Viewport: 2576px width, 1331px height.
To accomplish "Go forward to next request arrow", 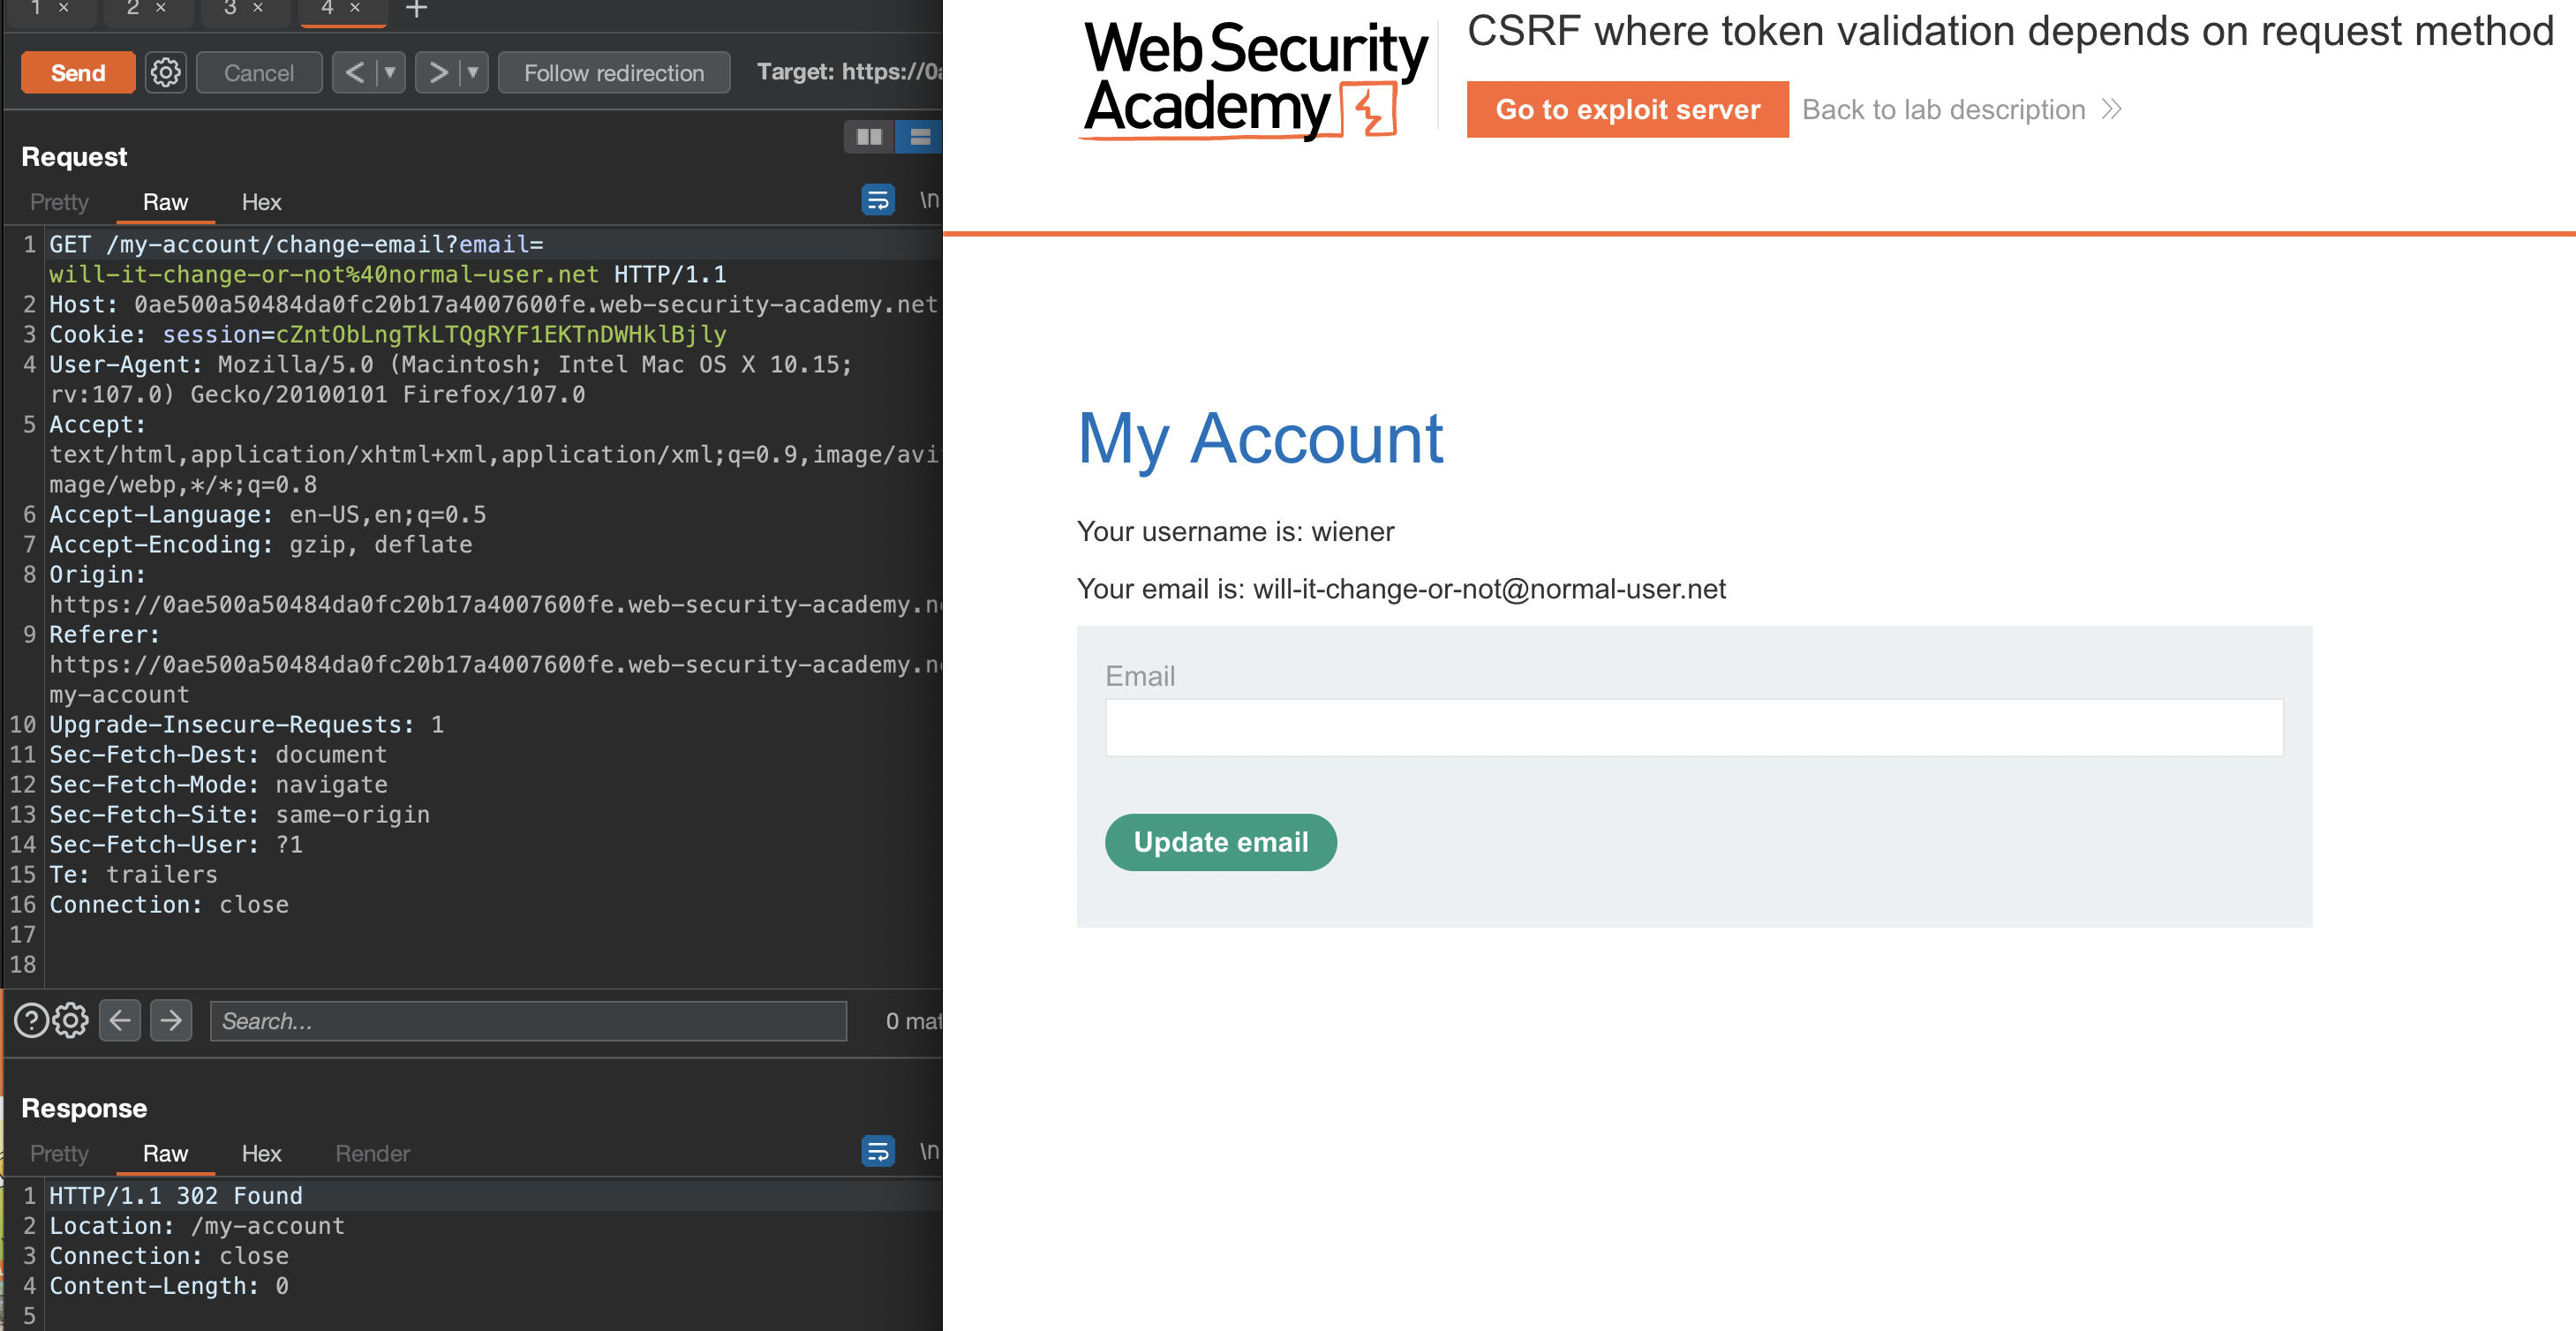I will tap(438, 72).
